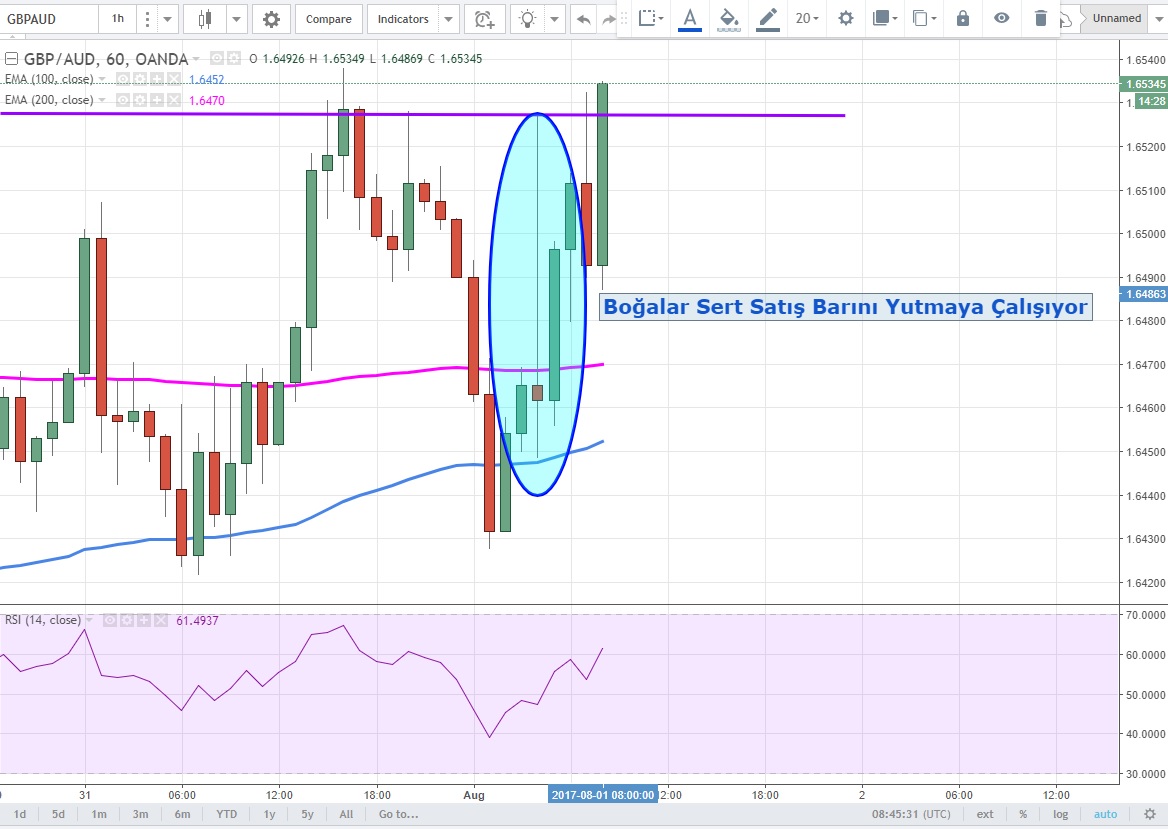Select the 5d time range
The height and width of the screenshot is (829, 1168).
[59, 814]
